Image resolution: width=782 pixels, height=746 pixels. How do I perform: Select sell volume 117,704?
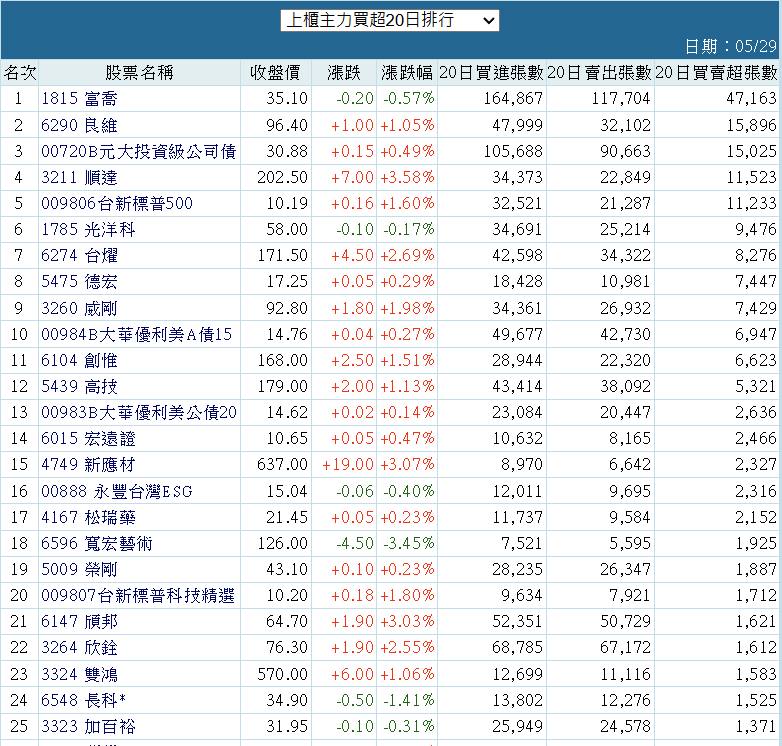[621, 98]
